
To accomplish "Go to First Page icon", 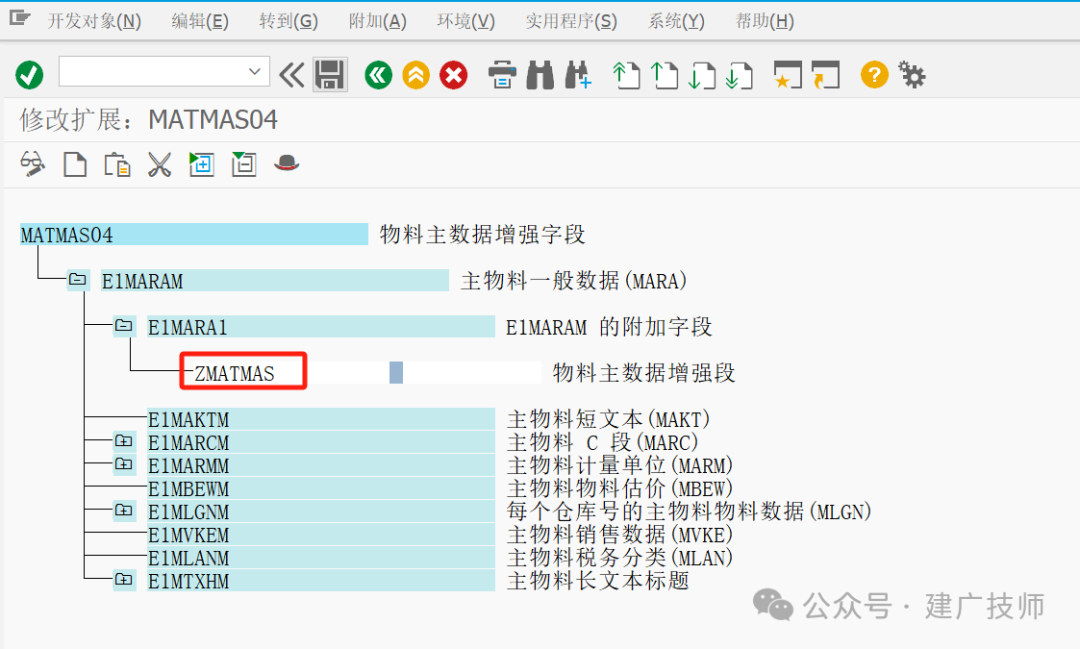I will tap(627, 74).
